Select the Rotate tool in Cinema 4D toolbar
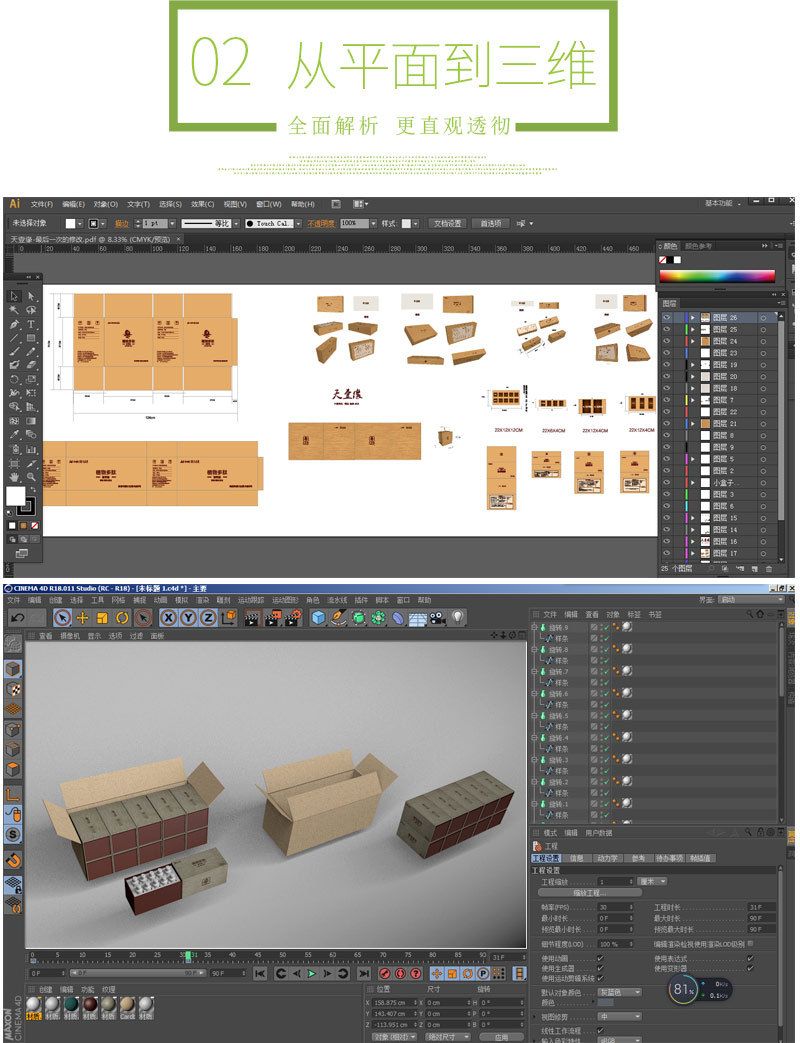The image size is (800, 1043). point(122,618)
